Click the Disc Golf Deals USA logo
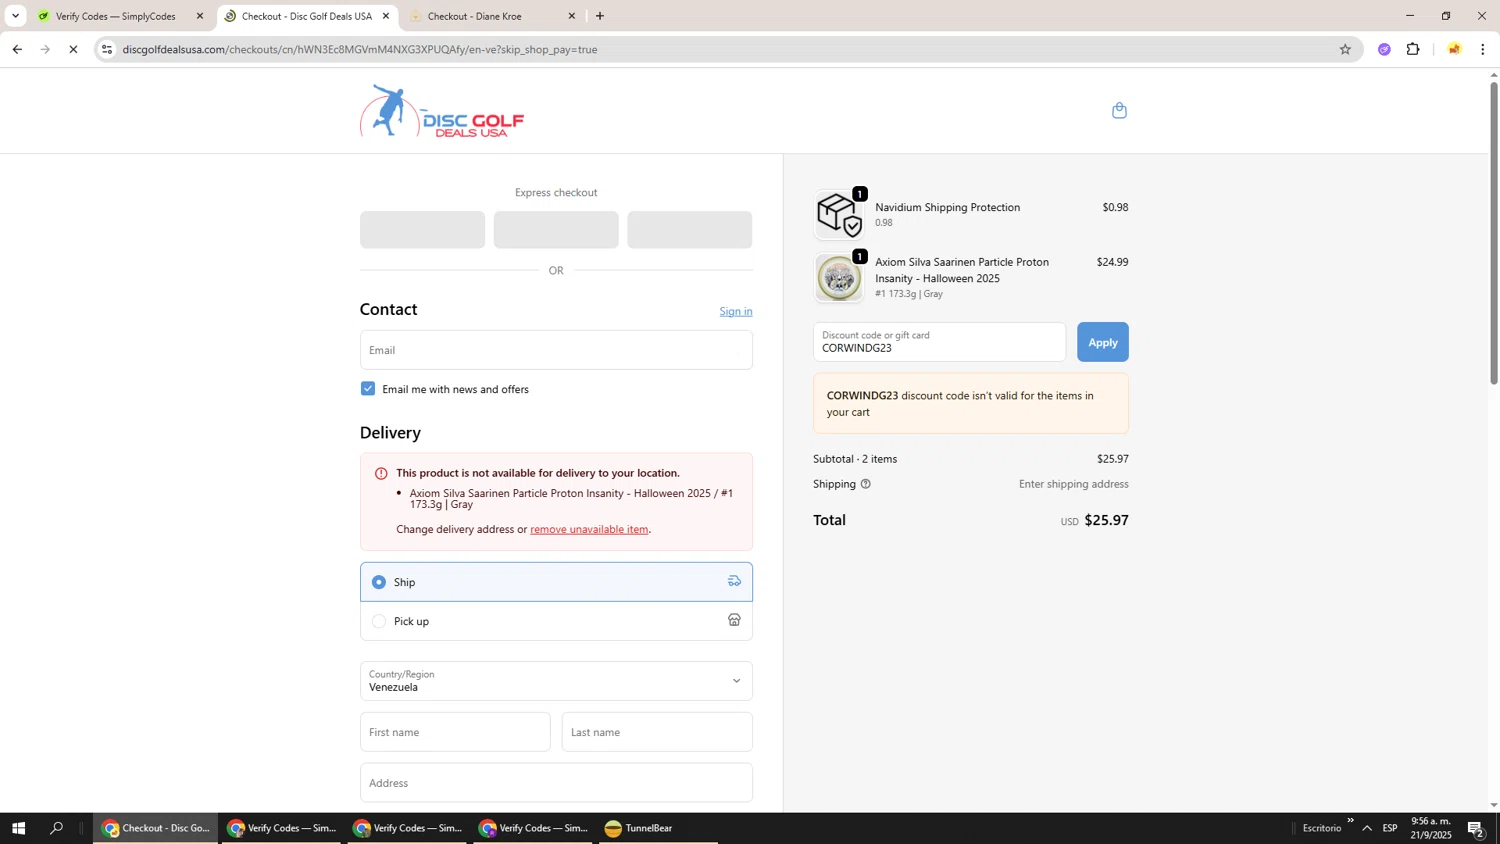1500x844 pixels. [x=442, y=111]
